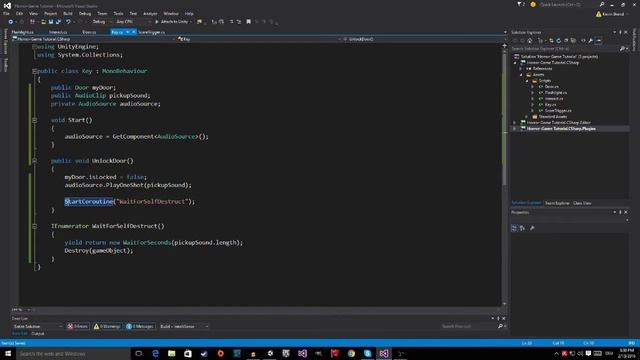Click Solution Explorer Refresh icon
640x360 pixels.
point(559,40)
